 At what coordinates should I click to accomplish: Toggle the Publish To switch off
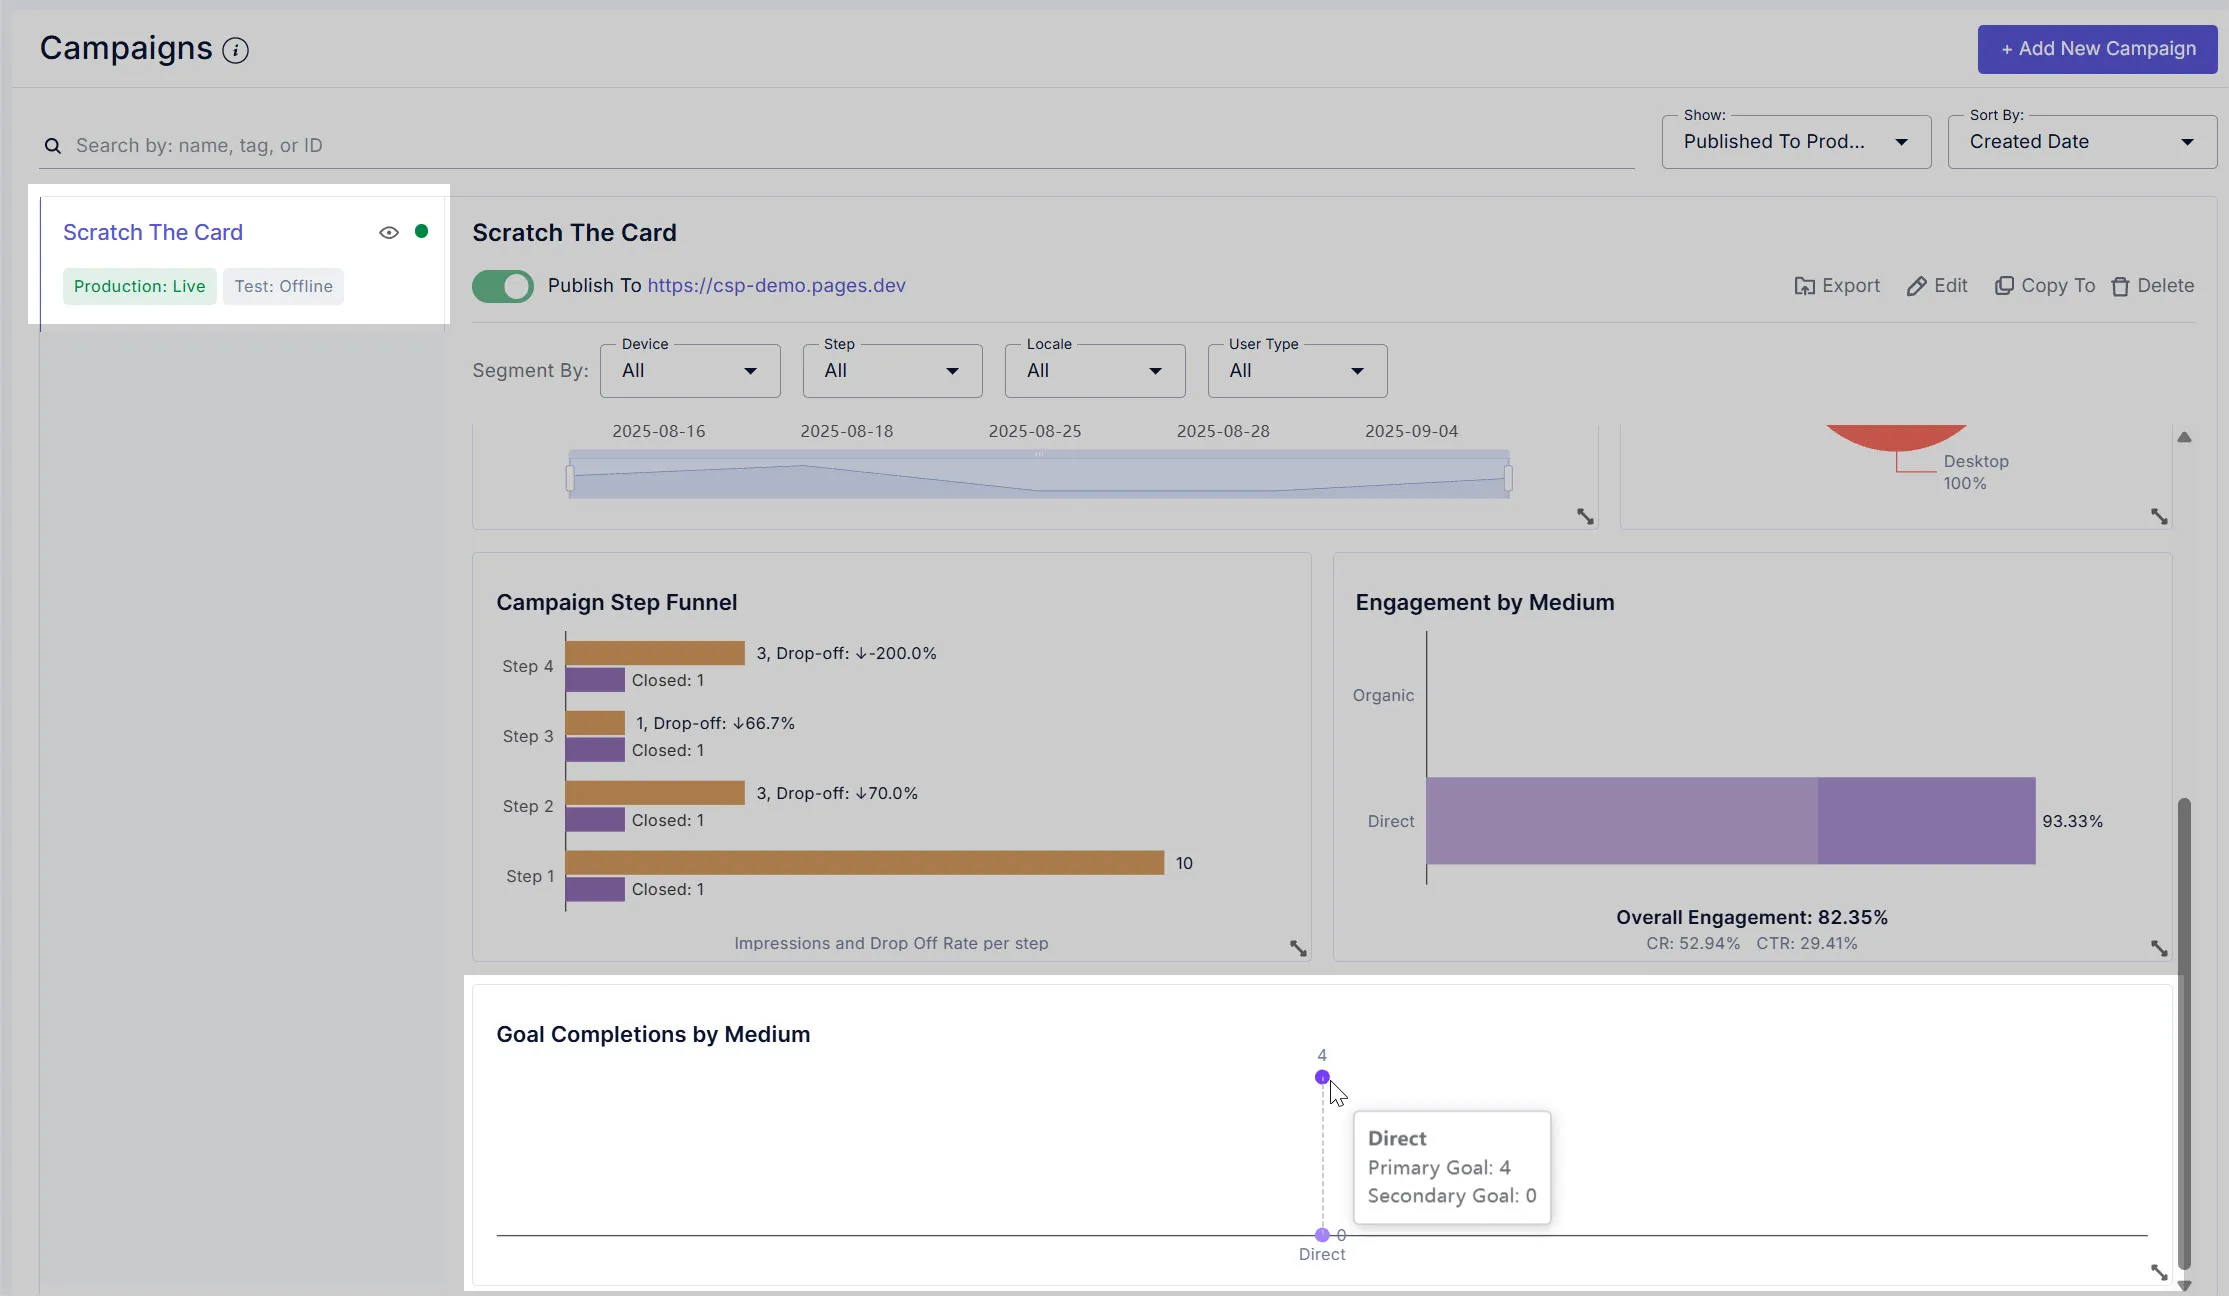coord(503,286)
